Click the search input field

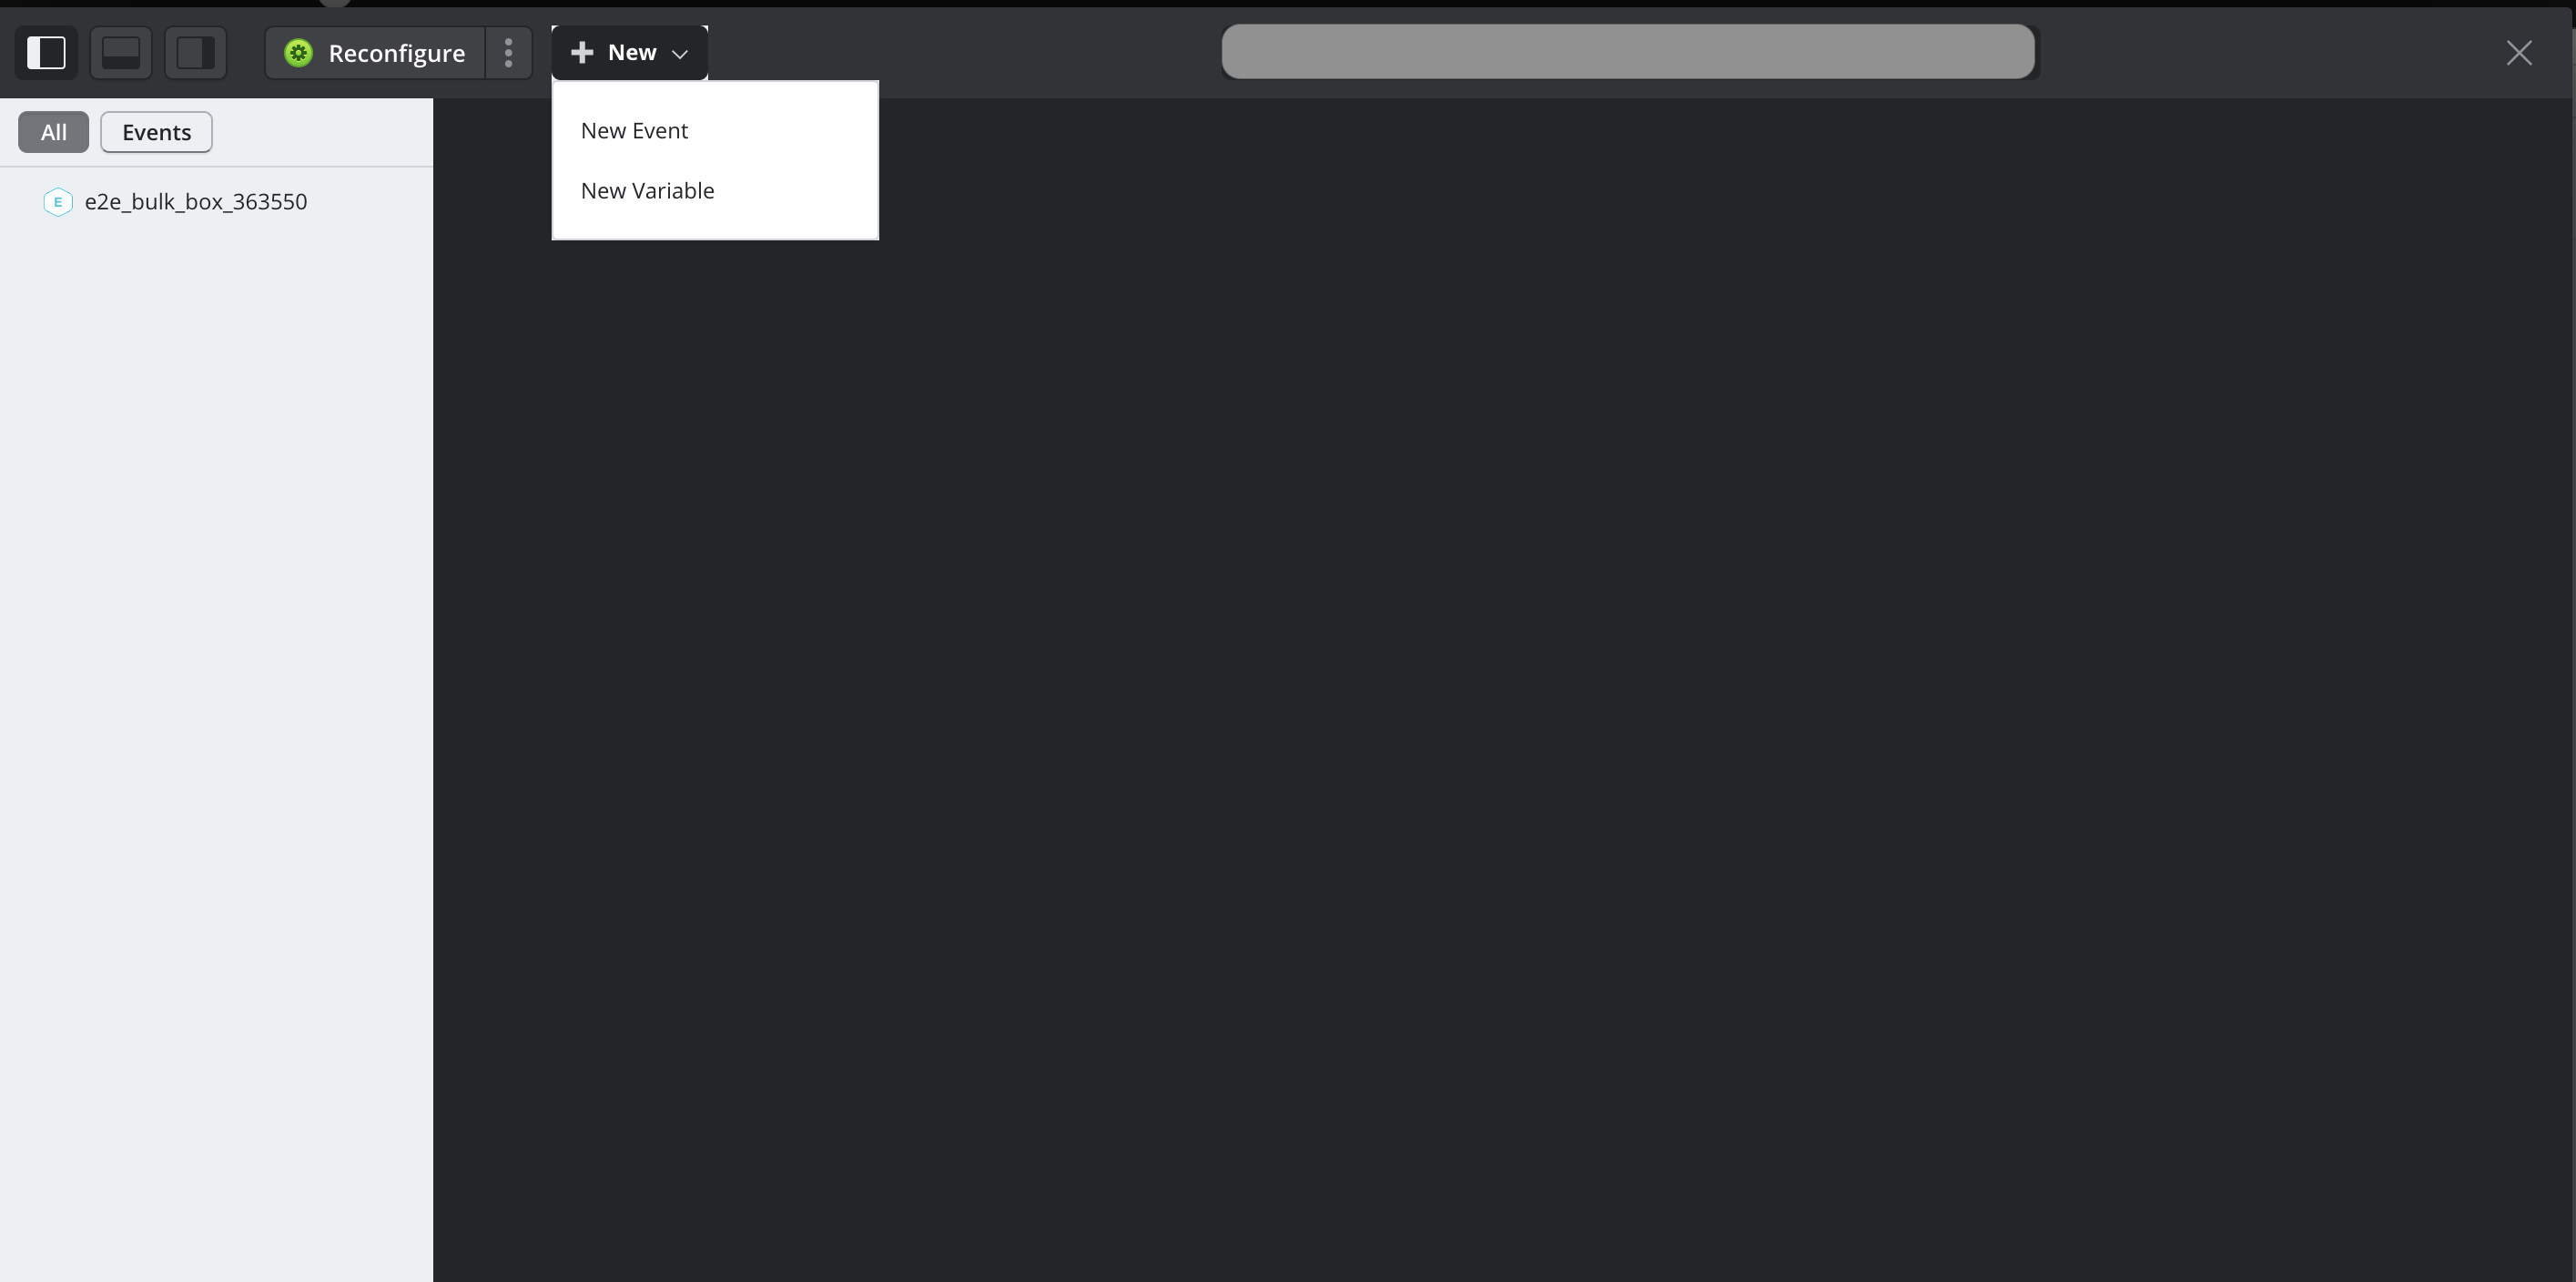tap(1628, 53)
